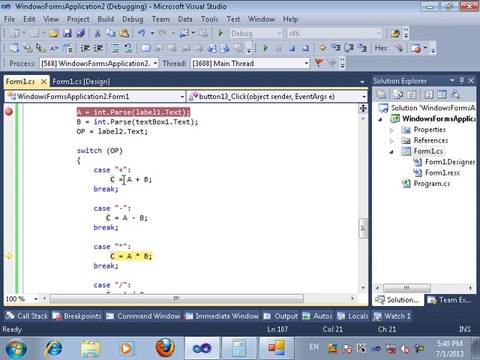Restart debugging session icon
The height and width of the screenshot is (360, 480).
point(305,48)
